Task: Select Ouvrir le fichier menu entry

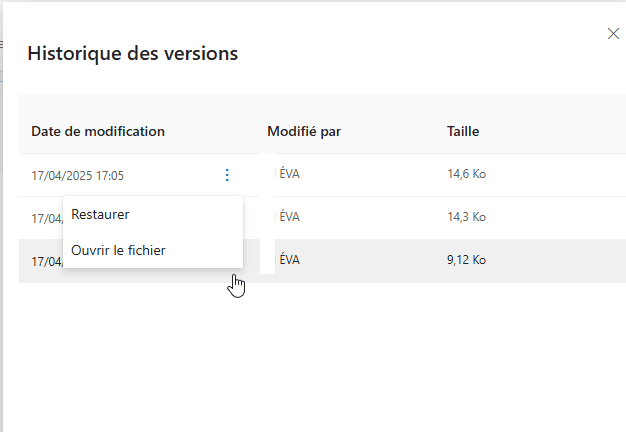Action: (118, 250)
